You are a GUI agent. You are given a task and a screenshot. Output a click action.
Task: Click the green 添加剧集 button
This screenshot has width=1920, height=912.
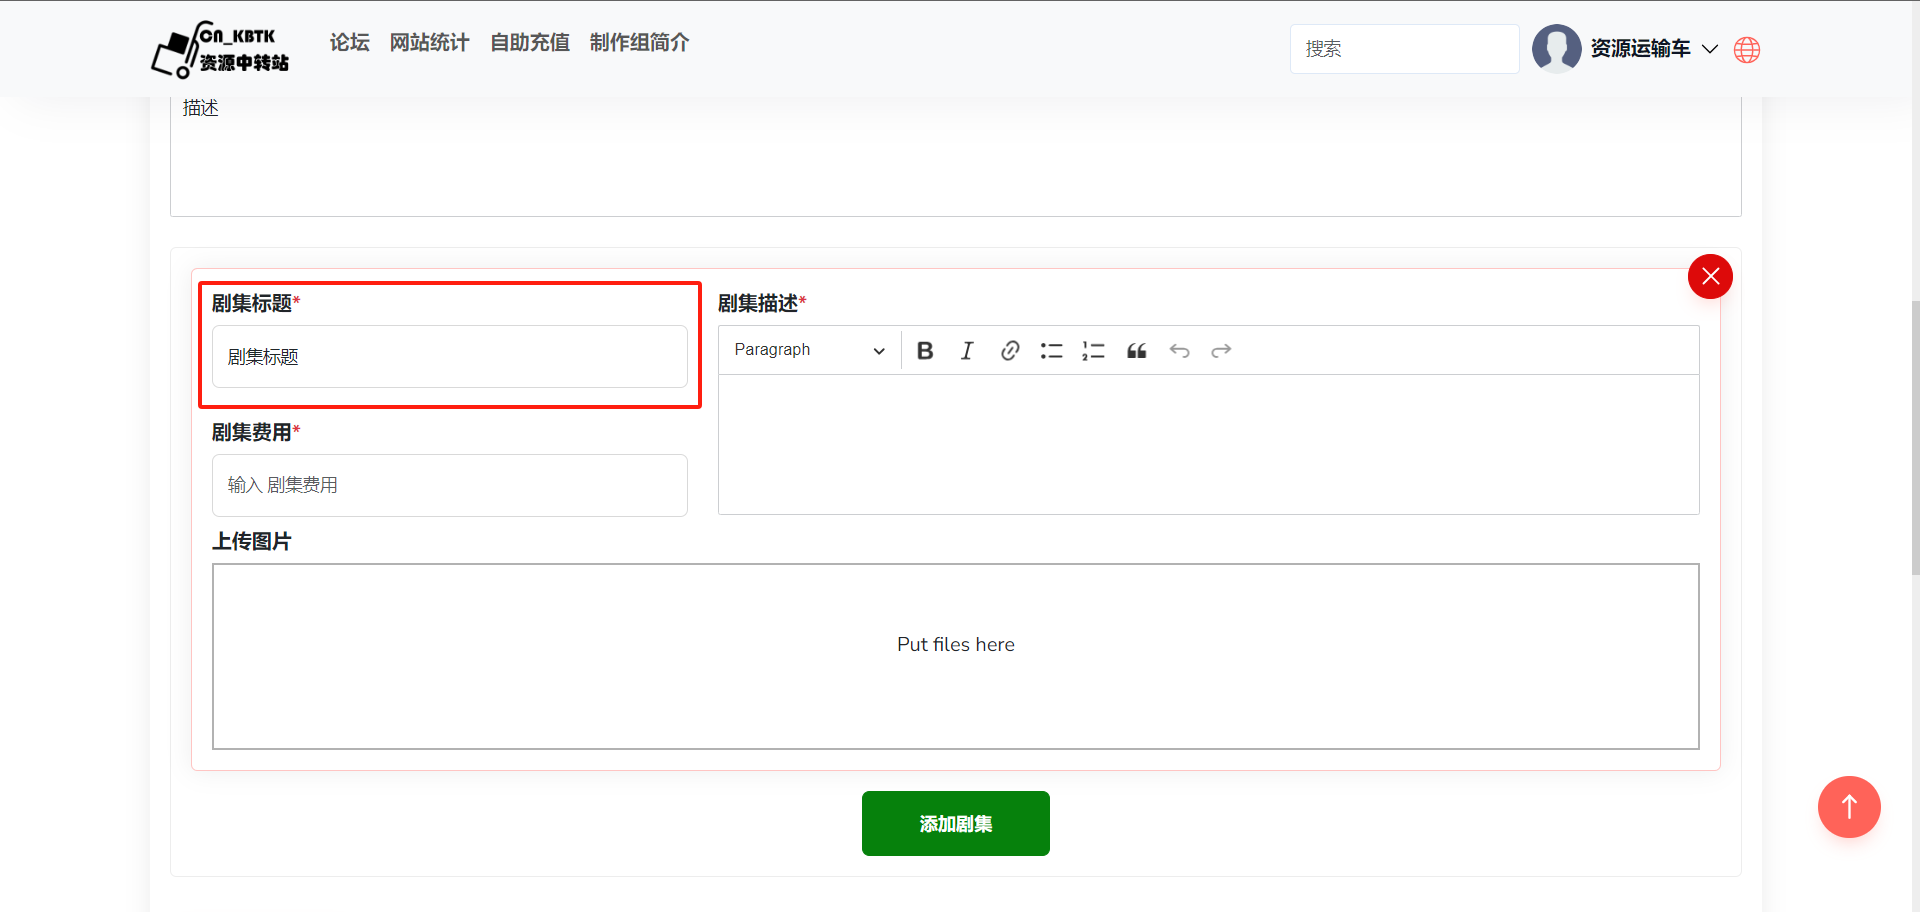(955, 824)
